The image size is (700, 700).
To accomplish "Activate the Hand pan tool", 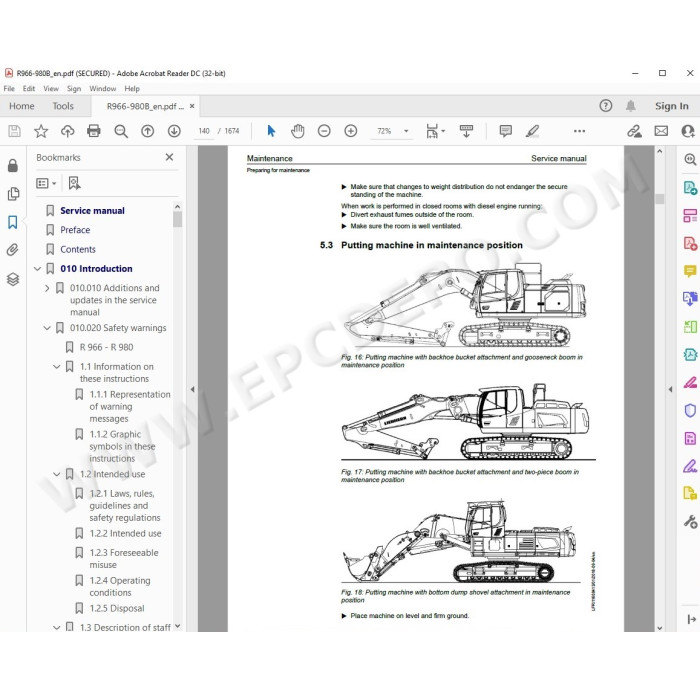I will point(297,131).
